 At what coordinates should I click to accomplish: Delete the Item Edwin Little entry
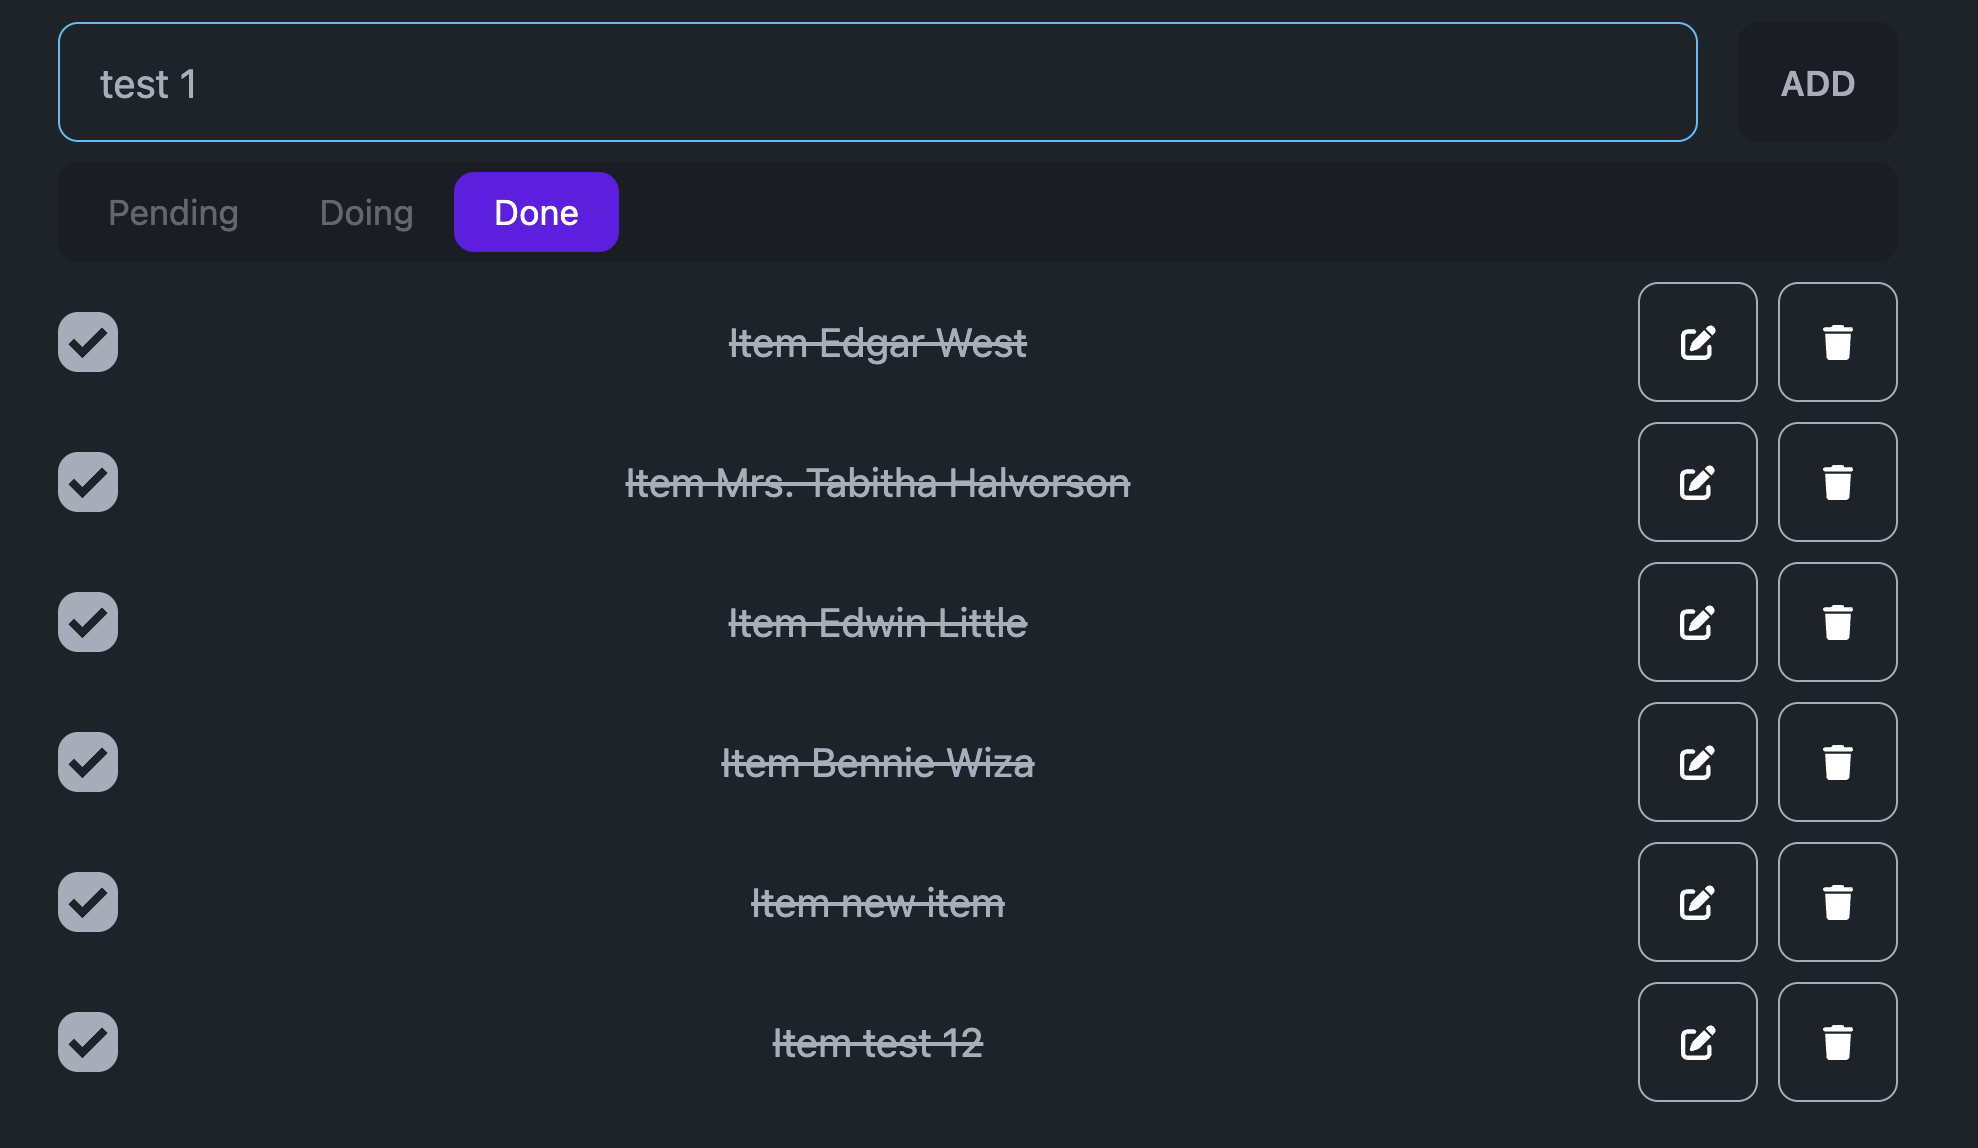pyautogui.click(x=1837, y=622)
